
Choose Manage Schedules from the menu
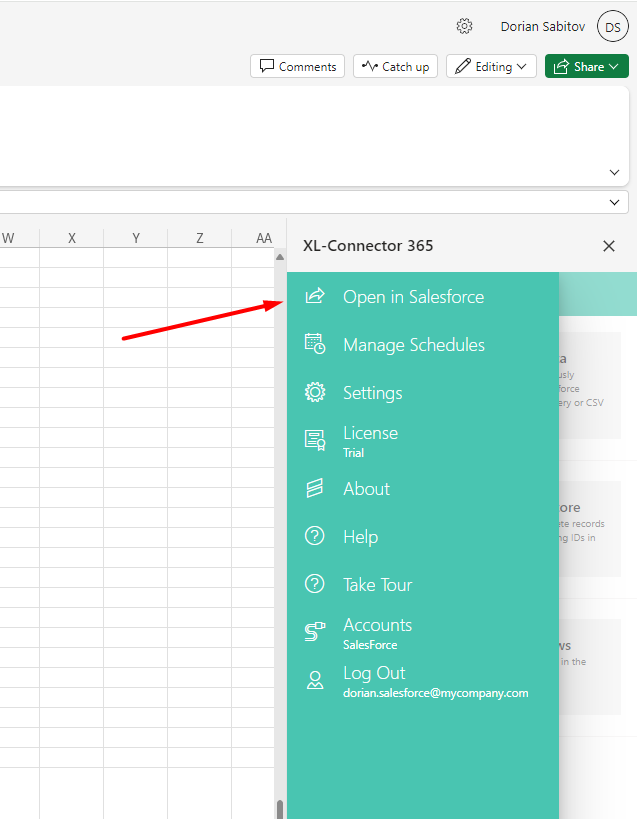pos(423,344)
